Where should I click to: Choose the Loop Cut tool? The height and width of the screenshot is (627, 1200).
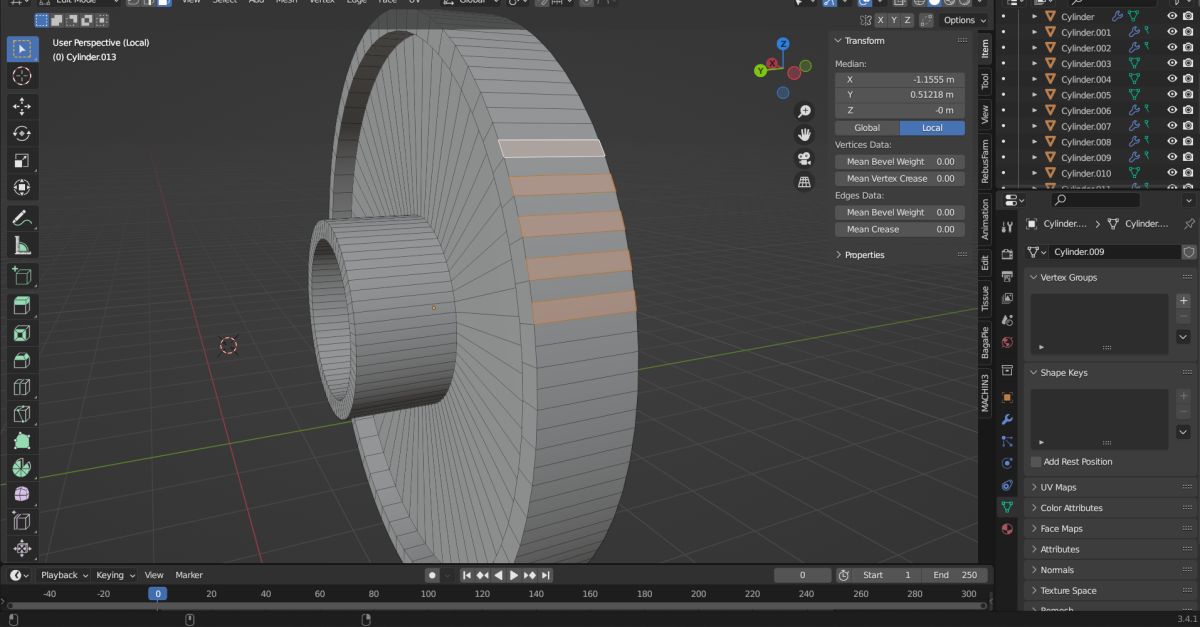click(x=22, y=387)
